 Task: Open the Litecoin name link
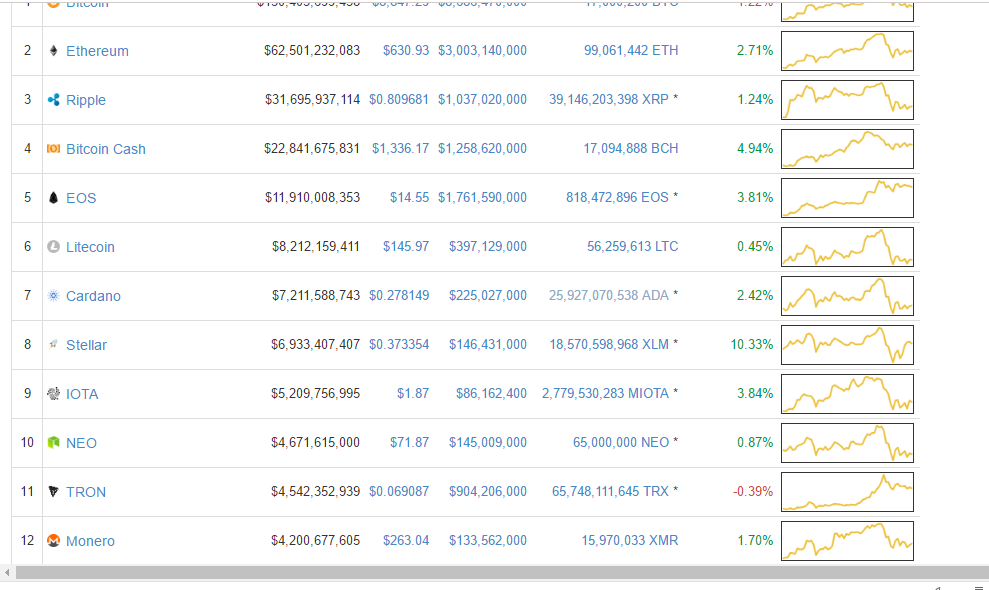tap(90, 247)
